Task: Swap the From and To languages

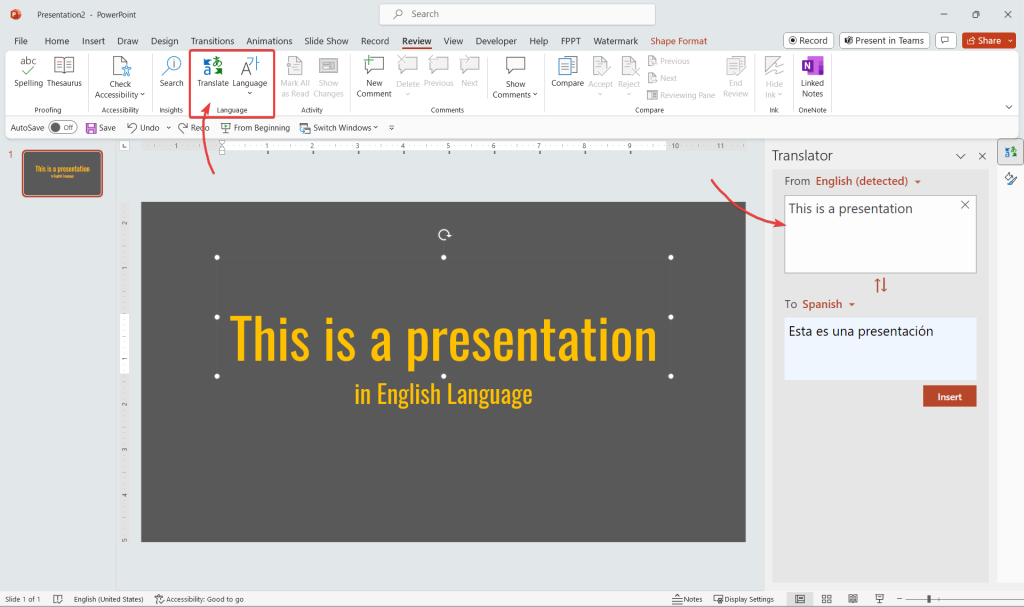Action: click(880, 285)
